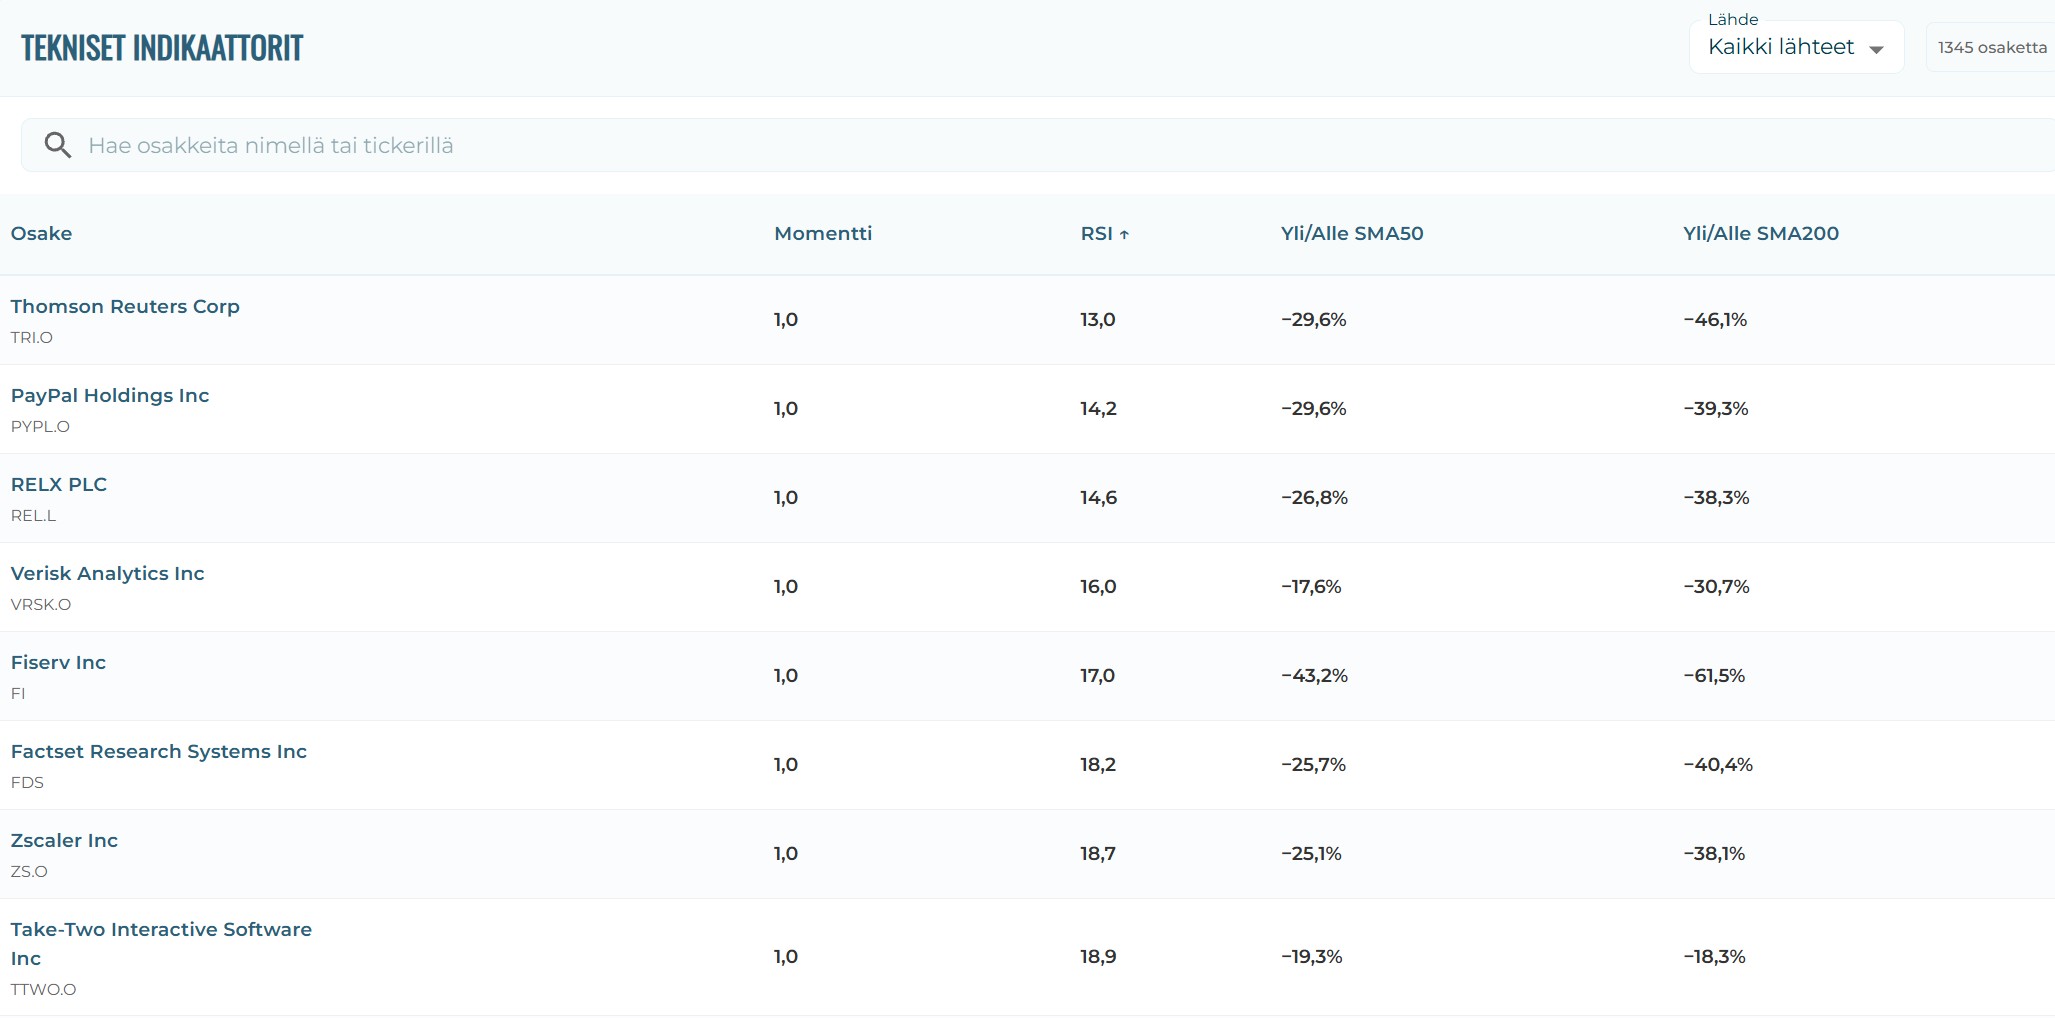The width and height of the screenshot is (2055, 1018).
Task: Select the RELX PLC stock link
Action: [59, 485]
